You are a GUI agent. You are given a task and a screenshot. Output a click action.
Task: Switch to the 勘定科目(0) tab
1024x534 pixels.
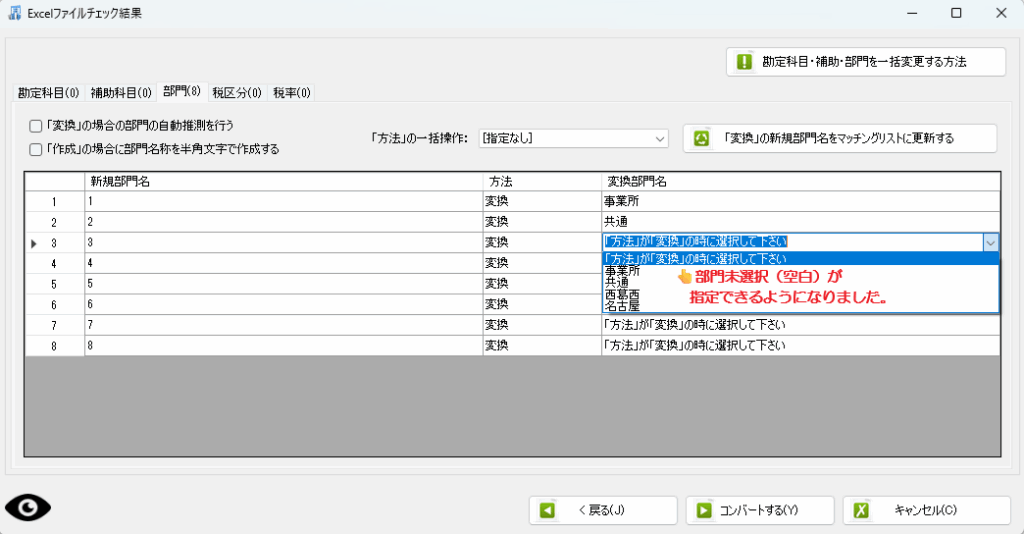click(48, 93)
